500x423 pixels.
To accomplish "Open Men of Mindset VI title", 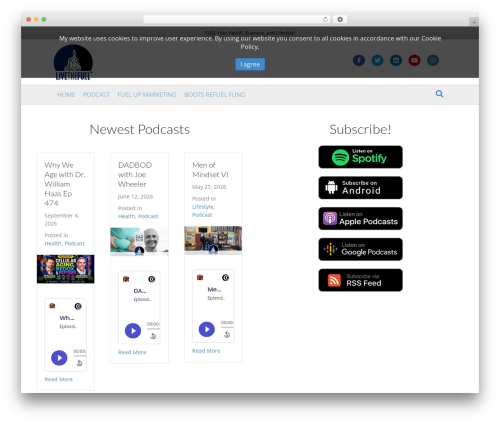I will click(210, 170).
